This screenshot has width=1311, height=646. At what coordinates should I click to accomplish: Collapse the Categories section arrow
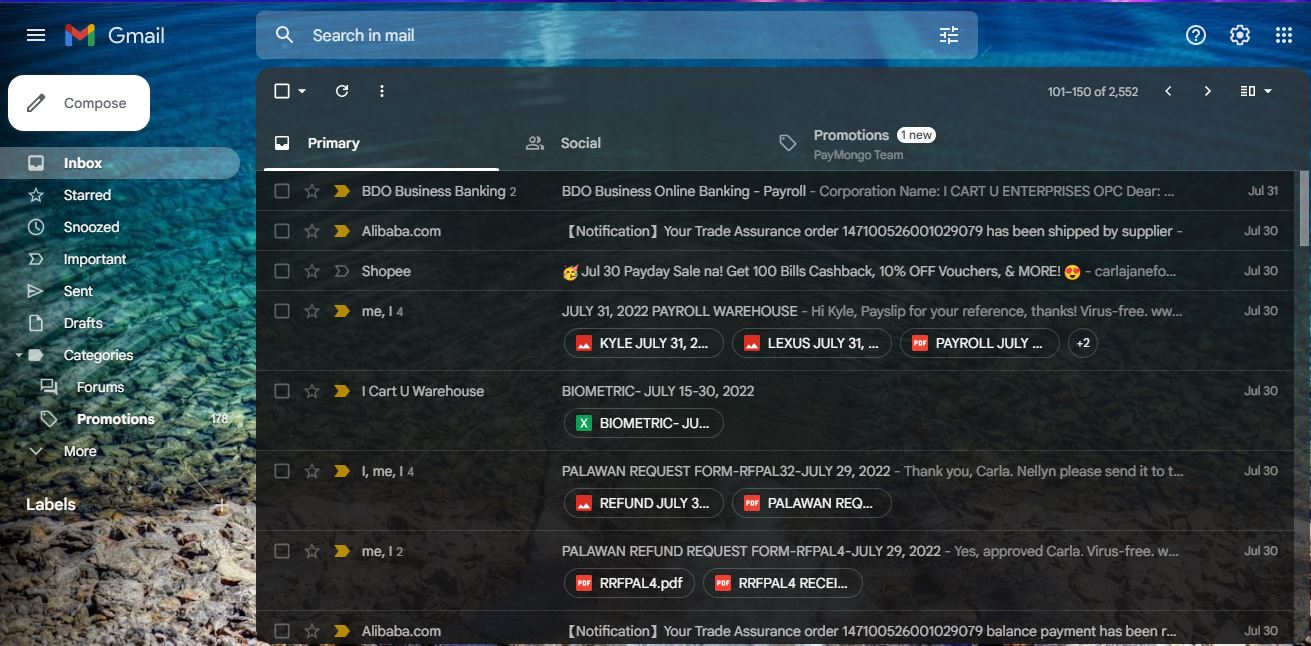tap(18, 355)
